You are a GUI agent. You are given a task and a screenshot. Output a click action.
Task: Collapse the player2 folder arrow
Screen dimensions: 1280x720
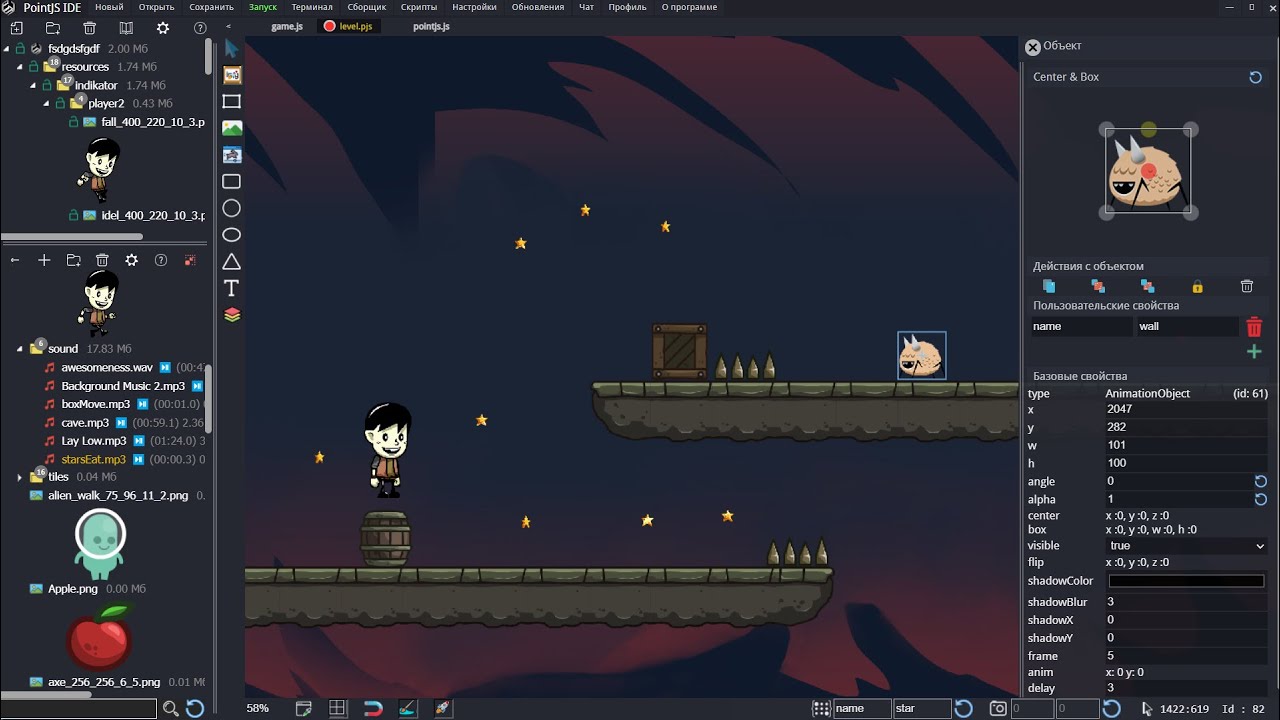[x=46, y=103]
